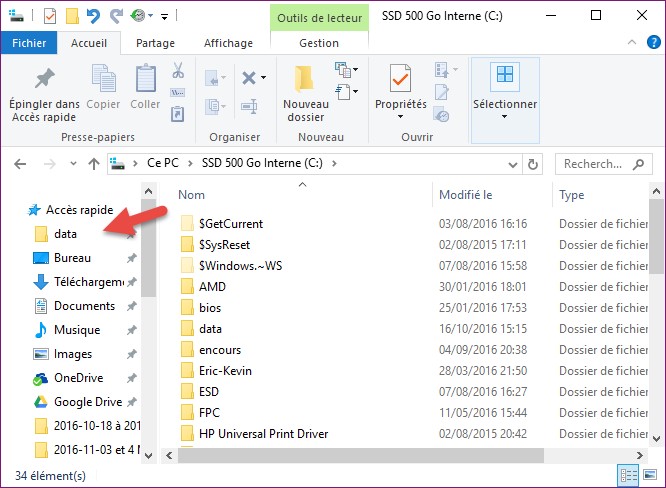Click the Undo arrow in quick access toolbar
Image resolution: width=666 pixels, height=488 pixels.
(93, 16)
